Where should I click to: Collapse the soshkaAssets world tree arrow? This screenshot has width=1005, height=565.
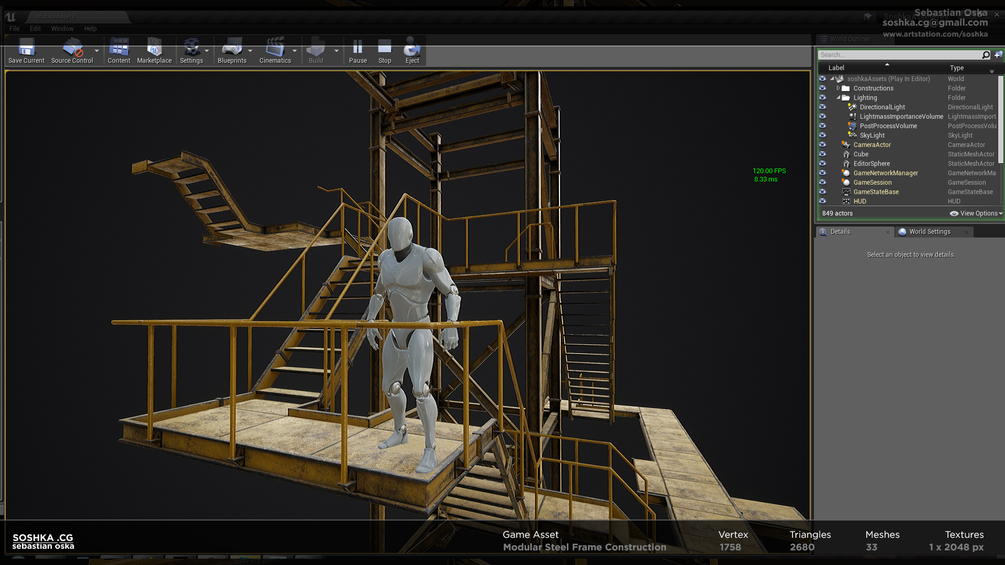[x=832, y=79]
